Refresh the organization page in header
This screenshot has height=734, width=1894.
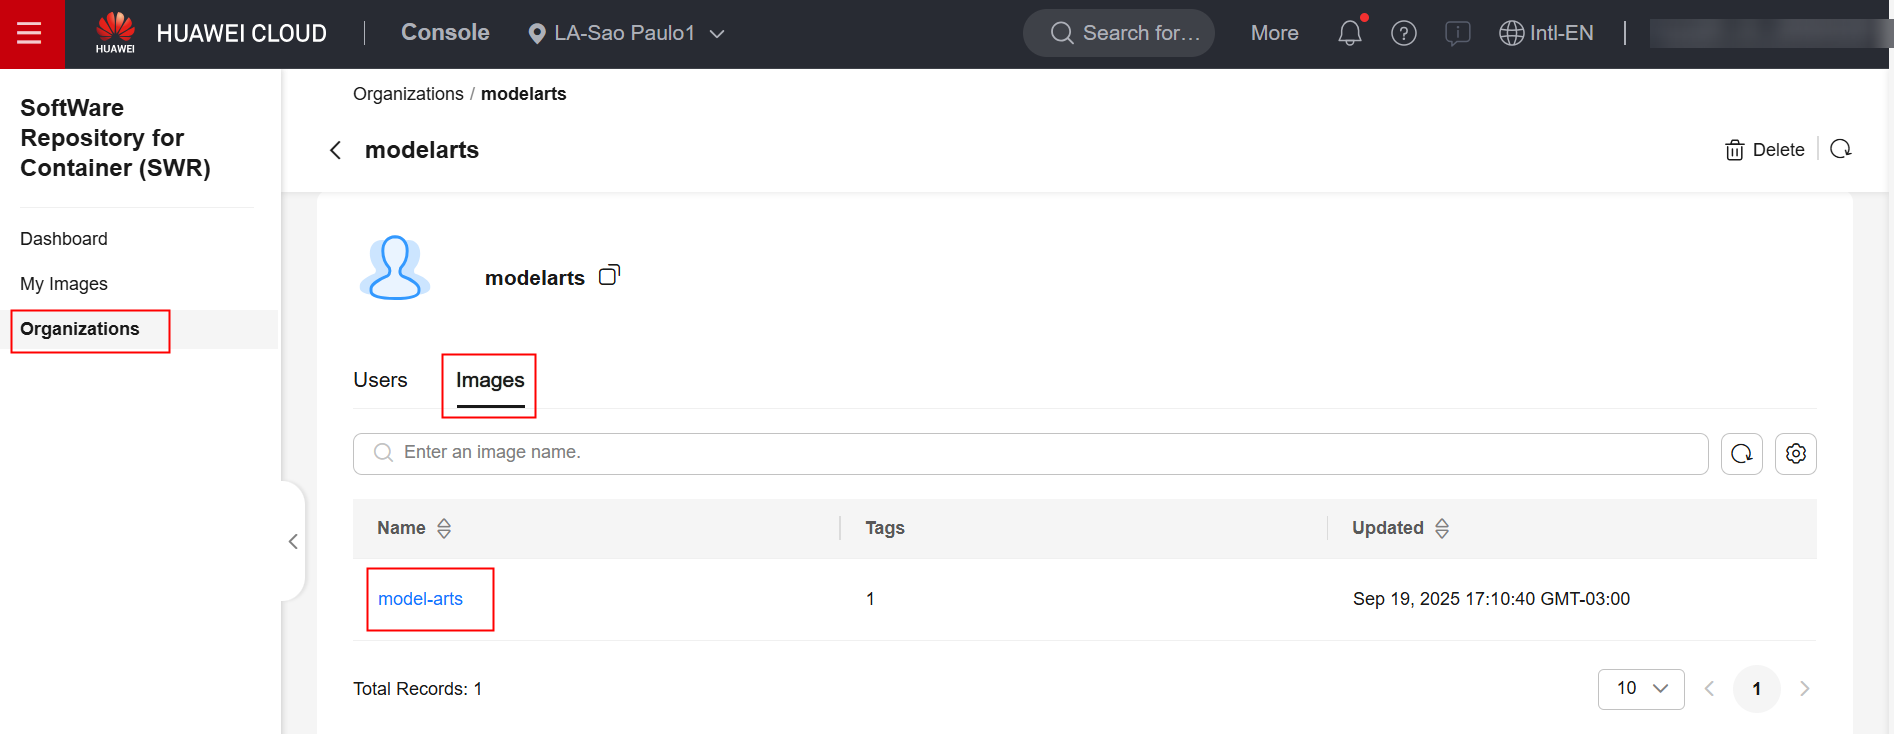pos(1840,149)
